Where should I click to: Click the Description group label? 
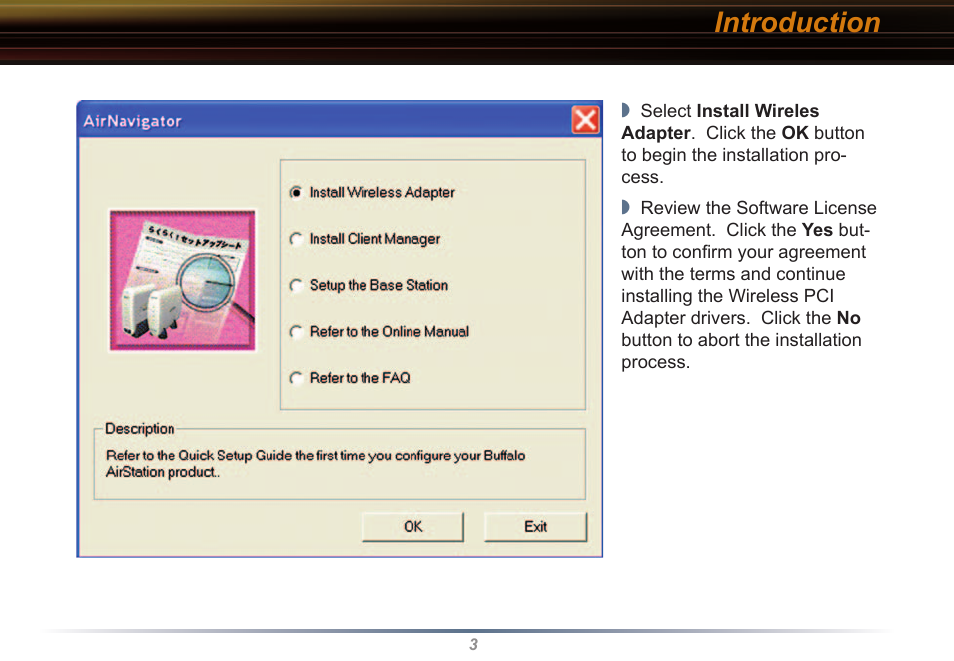139,429
